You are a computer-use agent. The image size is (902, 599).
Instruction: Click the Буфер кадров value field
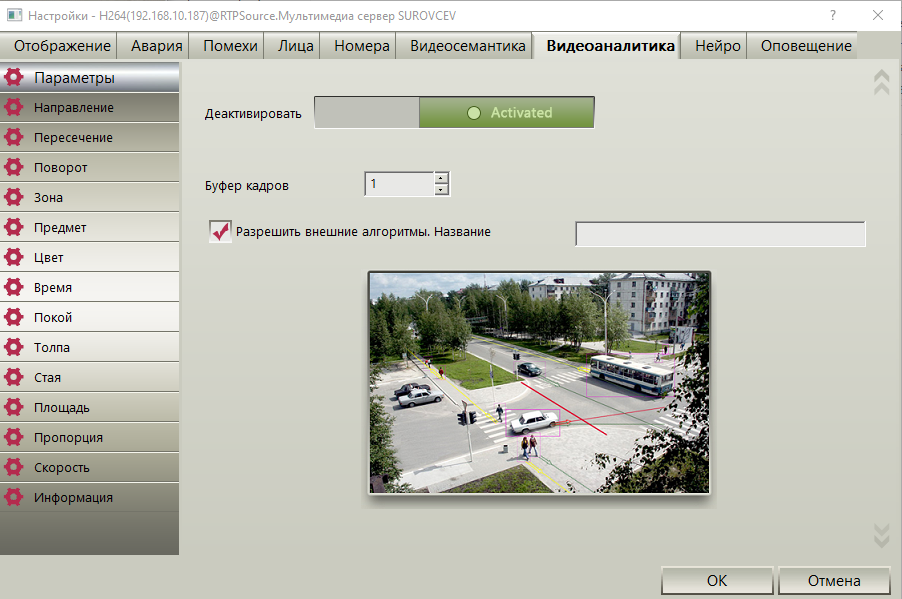[399, 184]
